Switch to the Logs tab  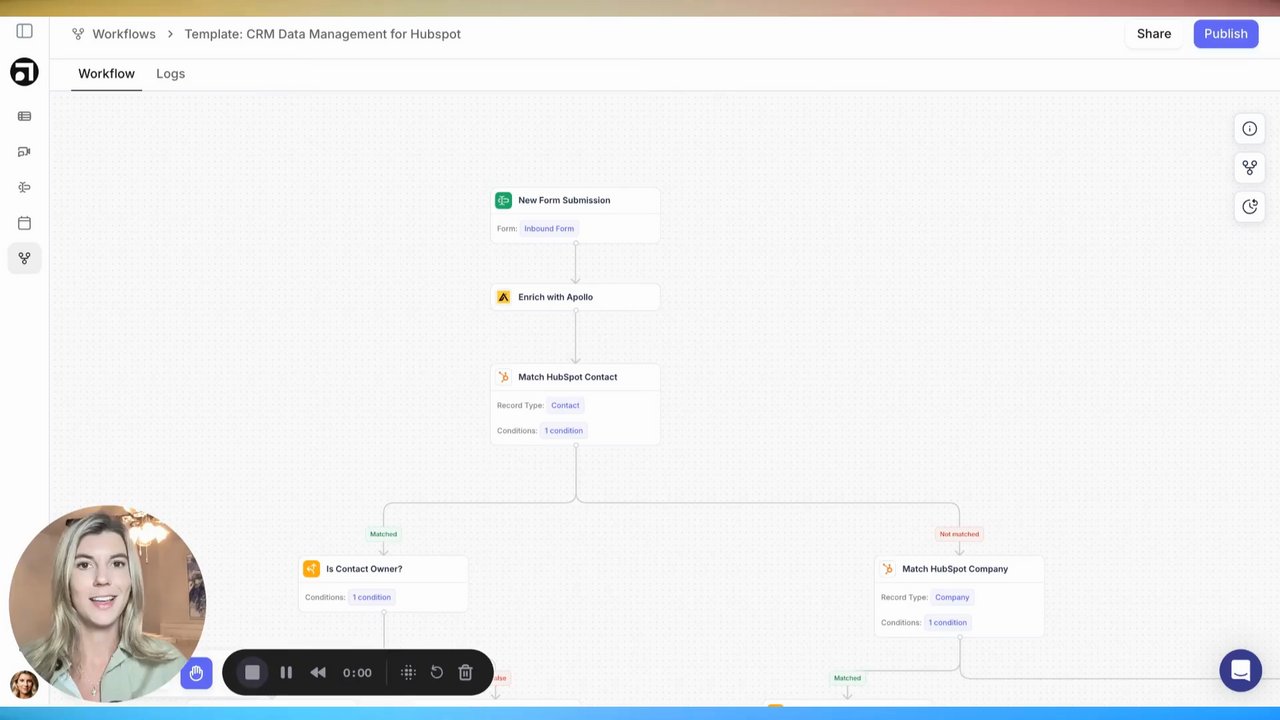170,74
